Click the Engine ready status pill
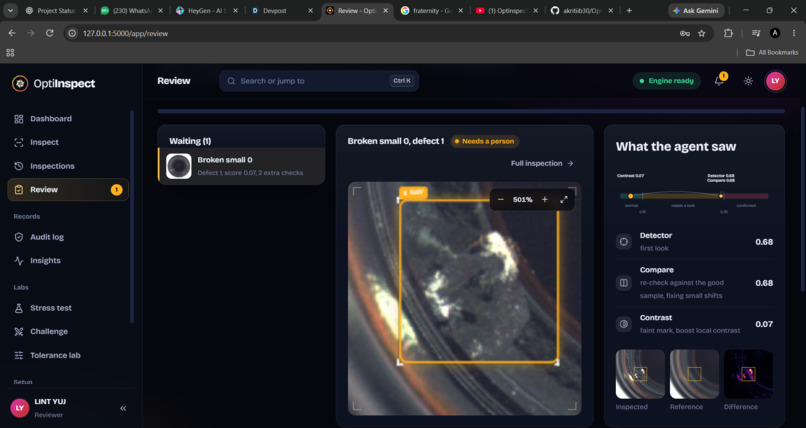 point(666,81)
